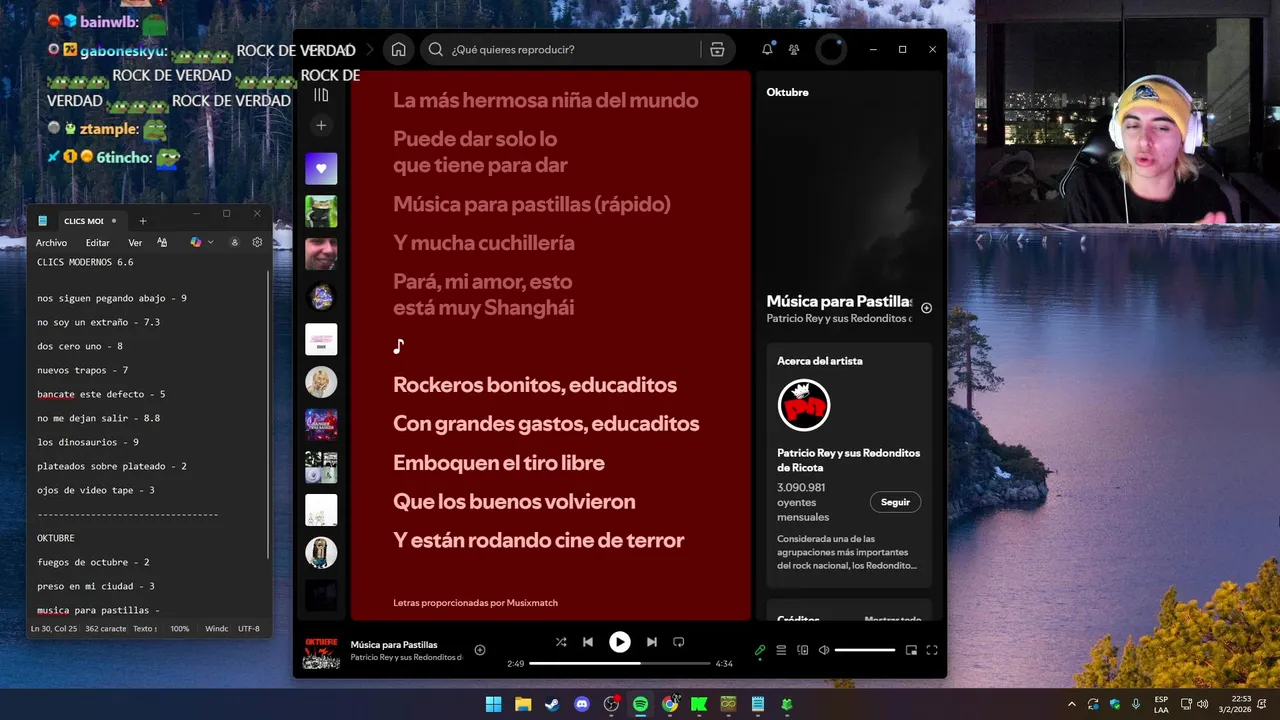Open Patricio Rey y sus Redonditos de Ricota link

click(x=848, y=460)
